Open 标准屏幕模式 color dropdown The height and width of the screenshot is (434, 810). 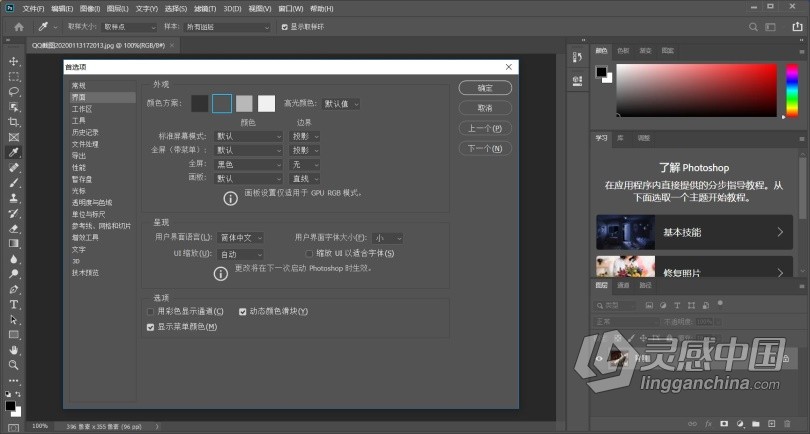click(x=248, y=136)
